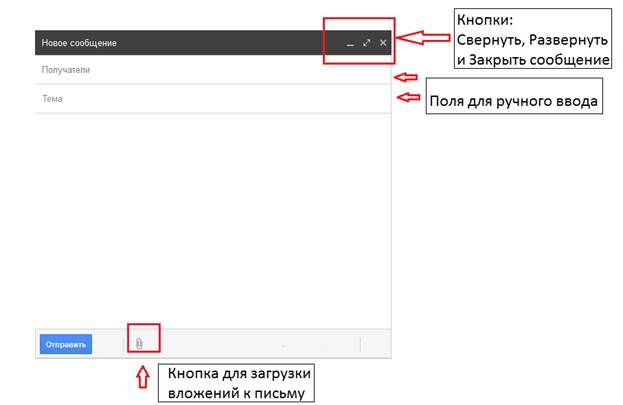Expand compose window to full screen
Screen dimensions: 623x405
point(367,43)
